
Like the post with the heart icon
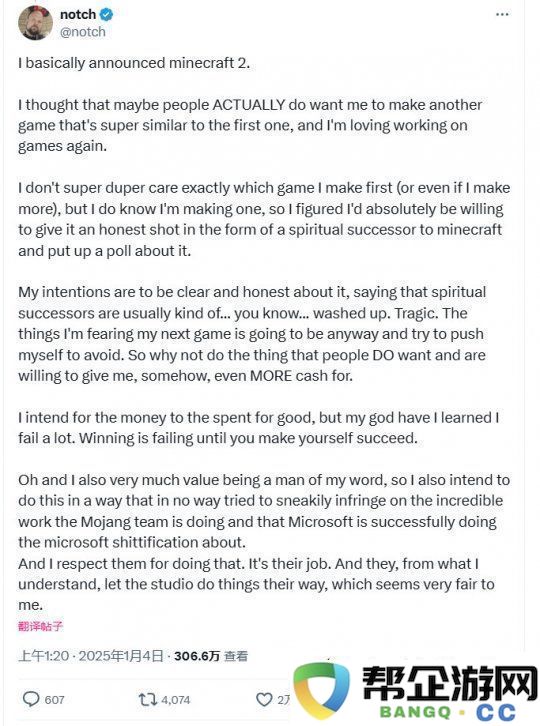(x=264, y=699)
